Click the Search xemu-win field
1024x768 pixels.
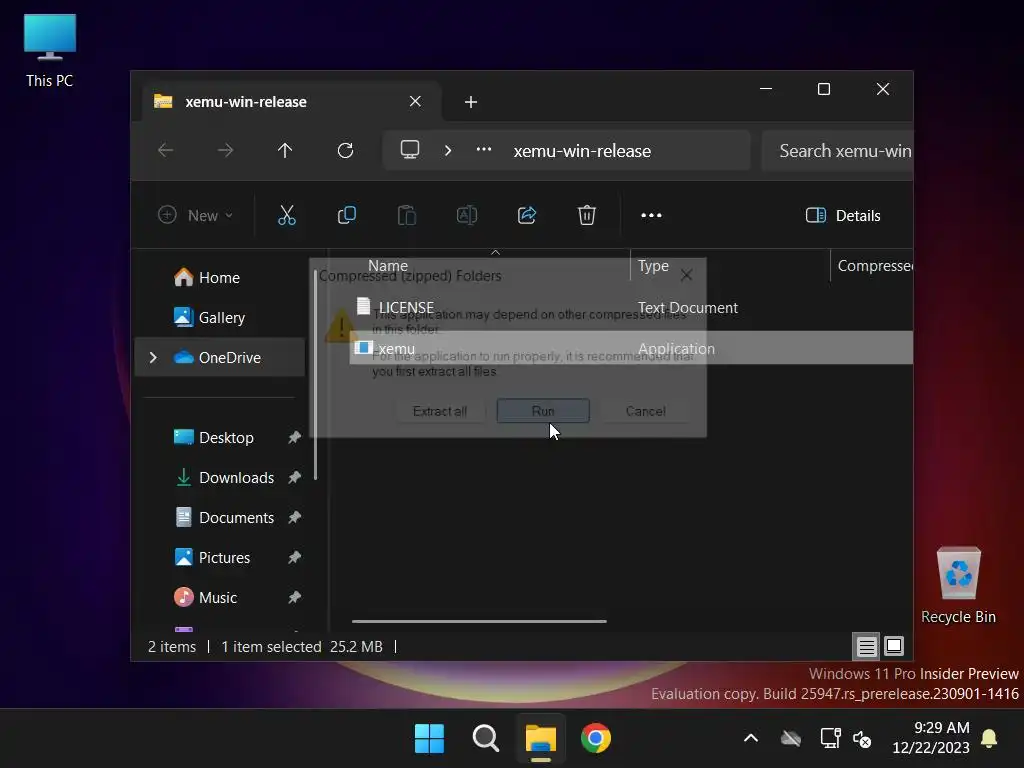point(837,151)
